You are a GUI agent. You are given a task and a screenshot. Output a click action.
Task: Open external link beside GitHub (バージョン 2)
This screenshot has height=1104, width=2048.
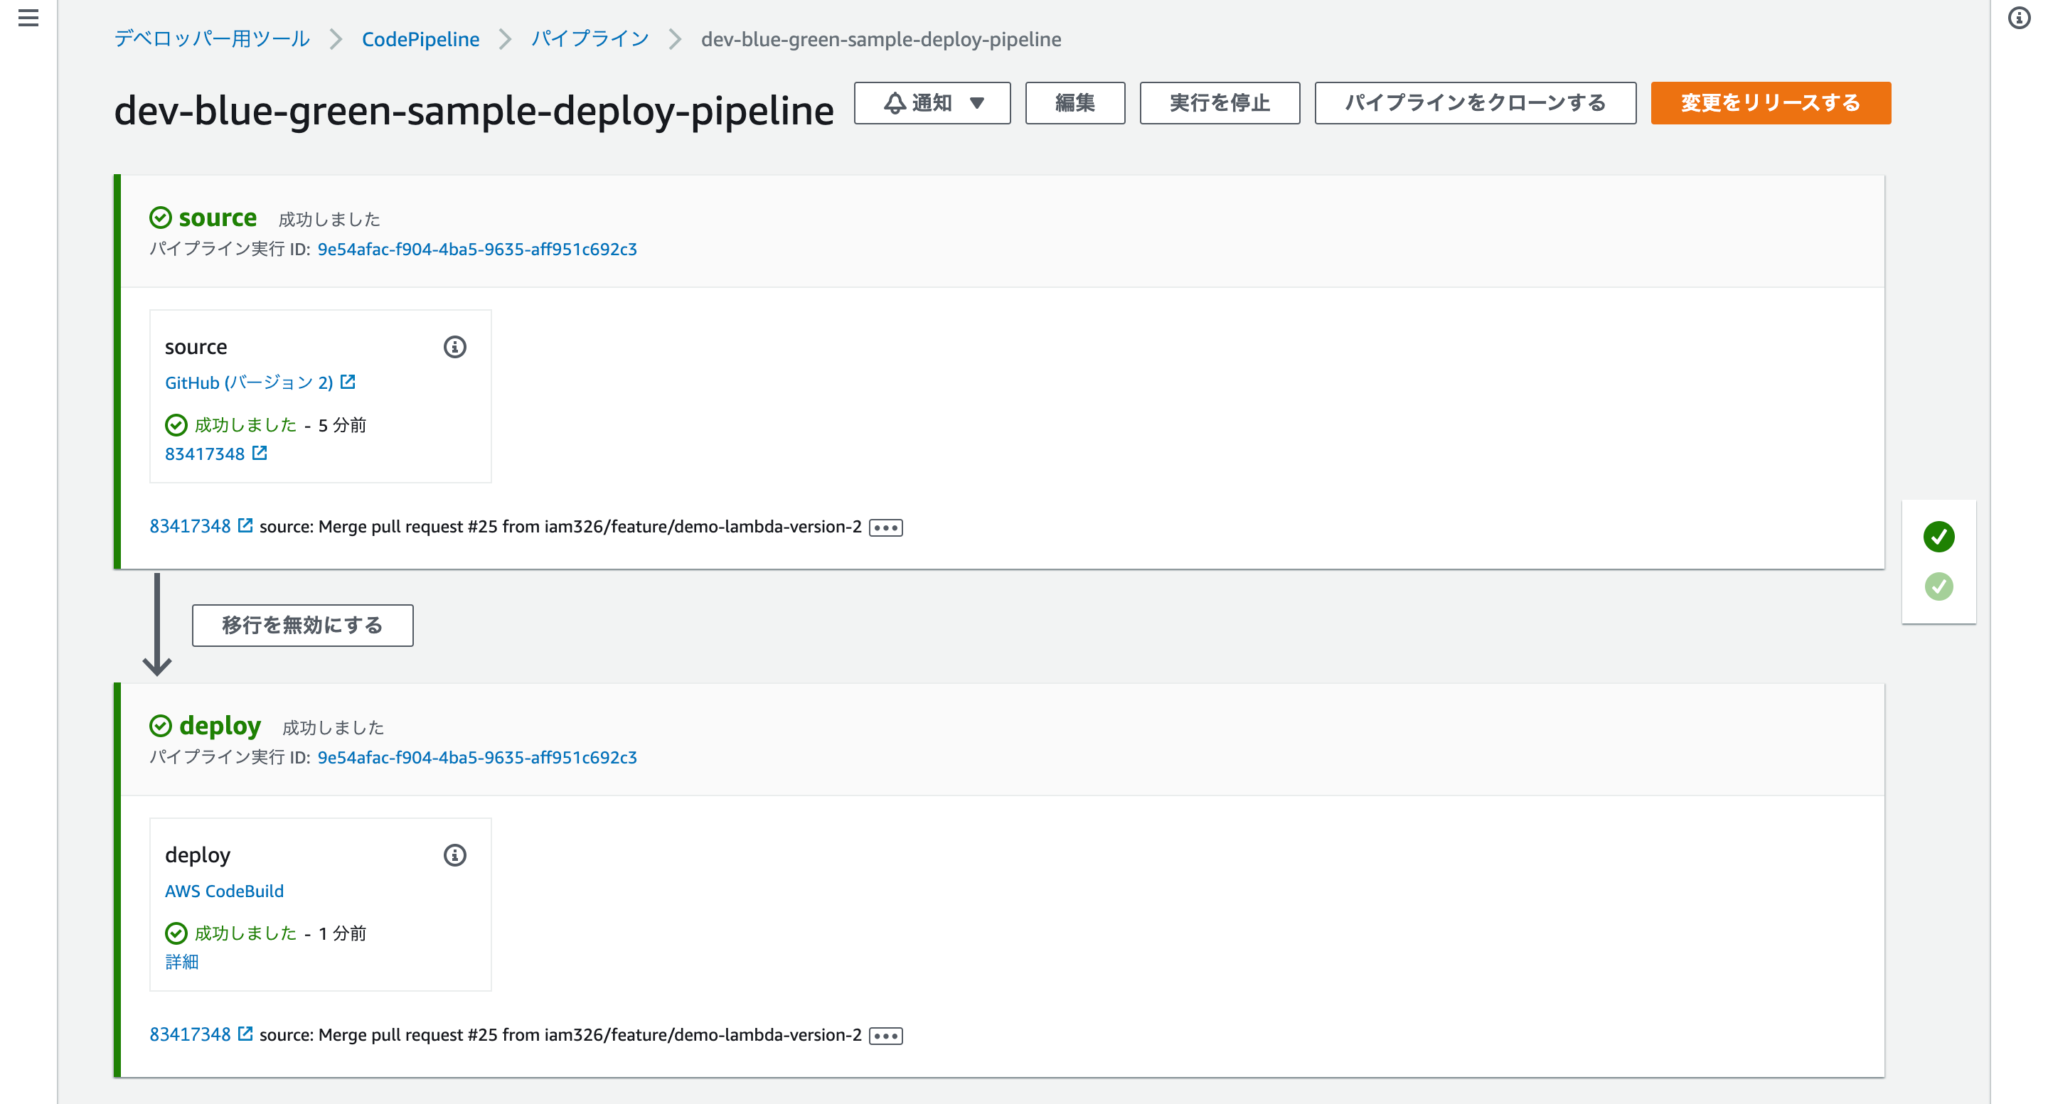[x=347, y=382]
